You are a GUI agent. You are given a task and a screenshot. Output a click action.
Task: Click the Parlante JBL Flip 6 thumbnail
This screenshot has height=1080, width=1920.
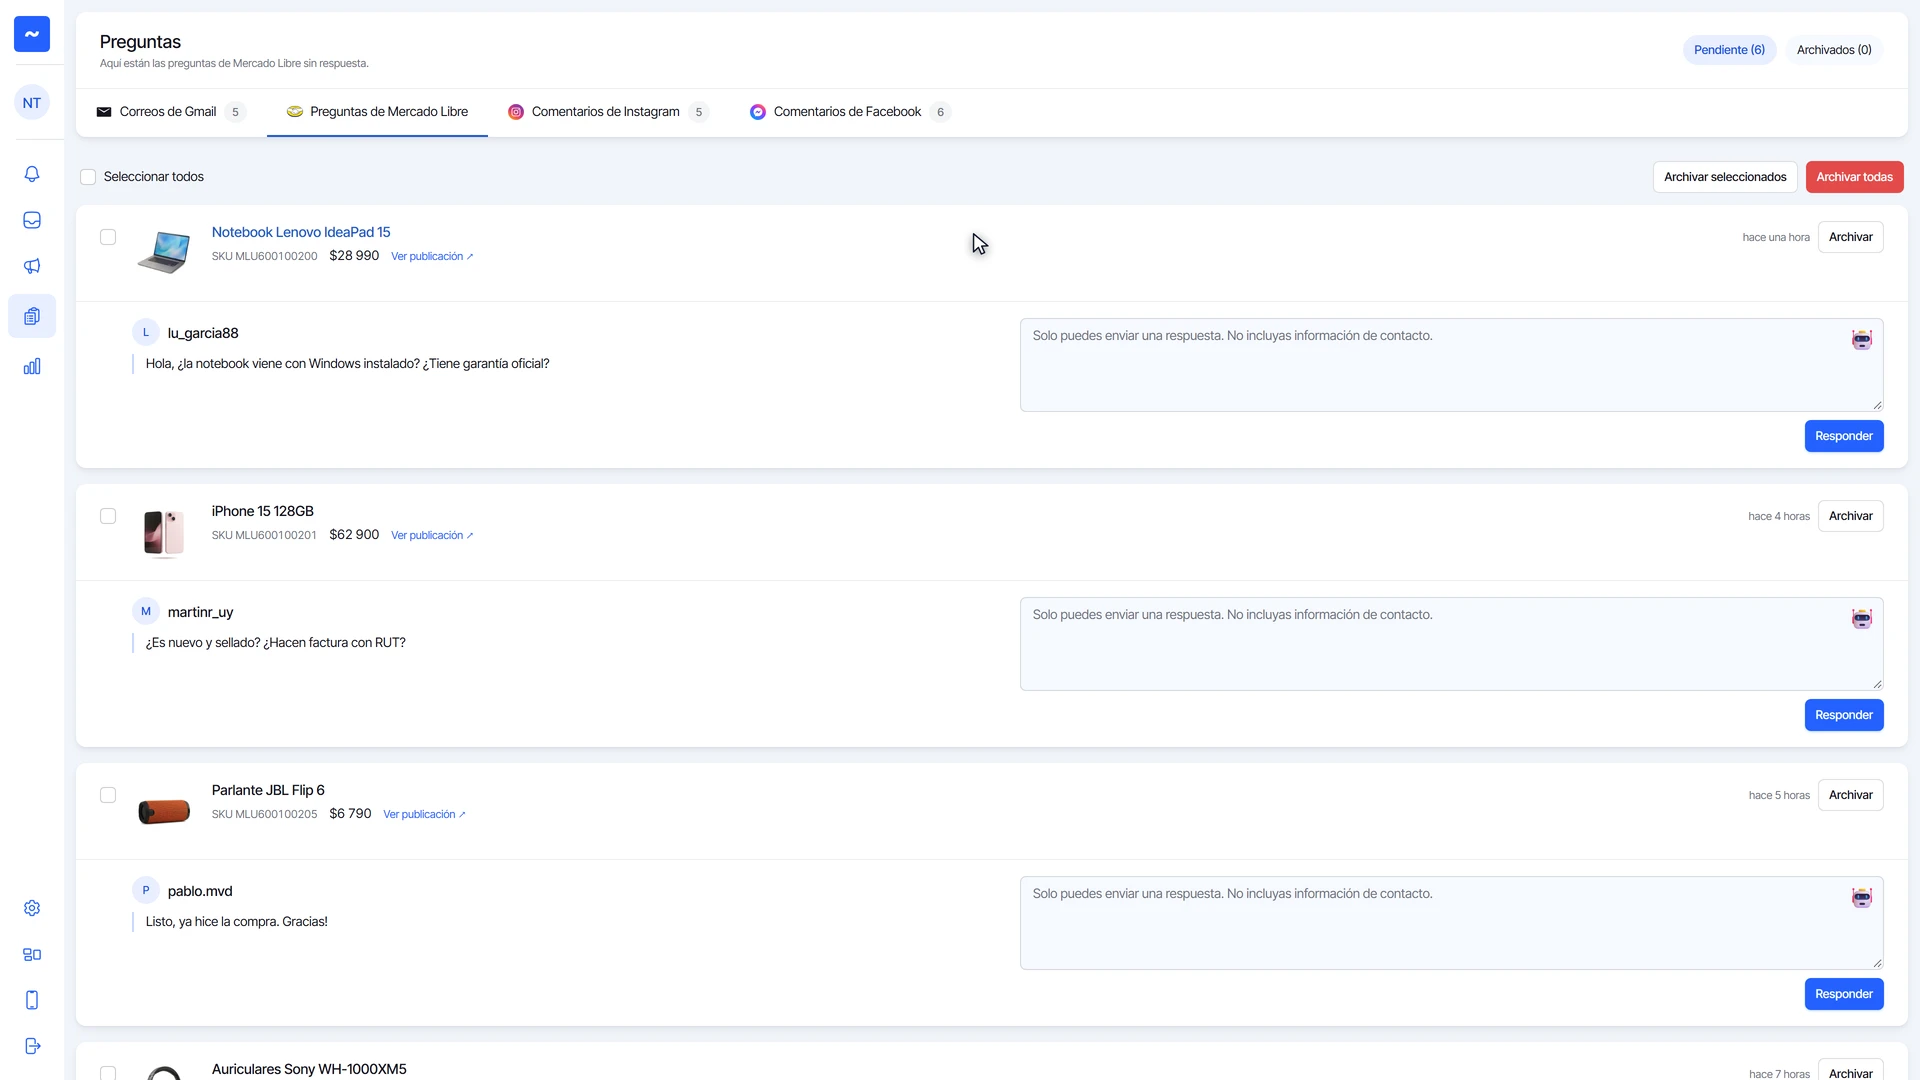[x=164, y=811]
